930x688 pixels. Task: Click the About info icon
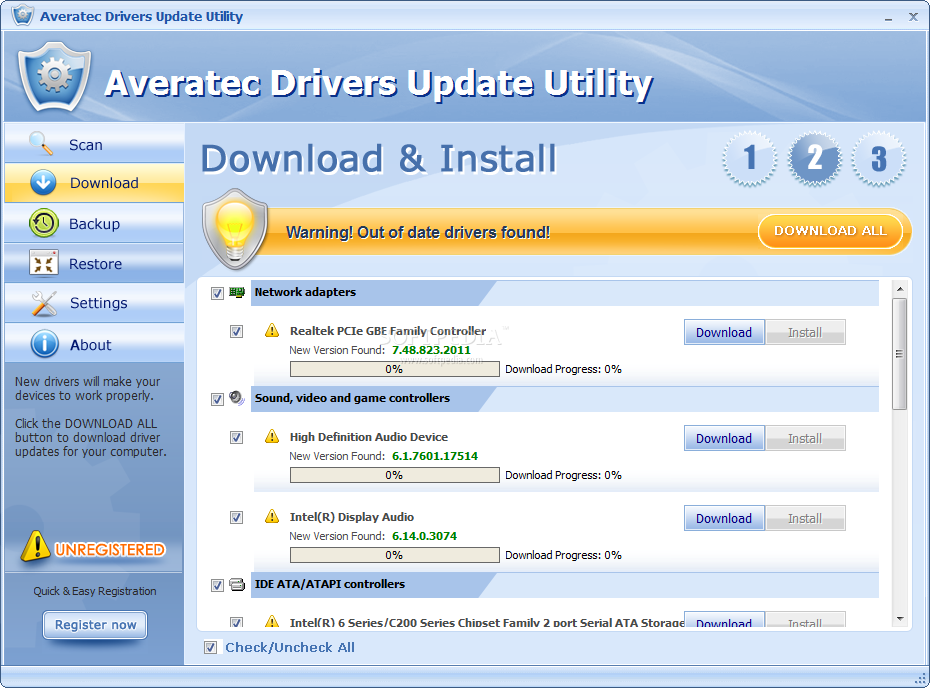click(44, 344)
